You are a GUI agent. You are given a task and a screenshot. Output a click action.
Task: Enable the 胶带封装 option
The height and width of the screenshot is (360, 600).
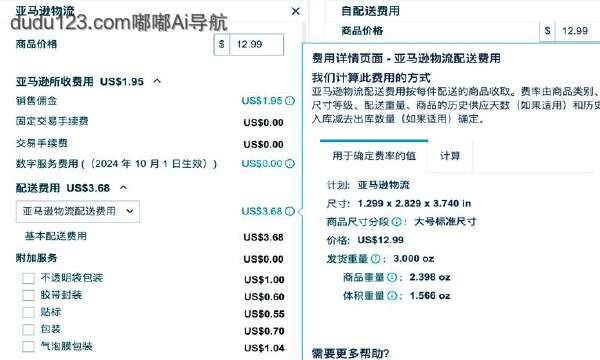tap(28, 295)
